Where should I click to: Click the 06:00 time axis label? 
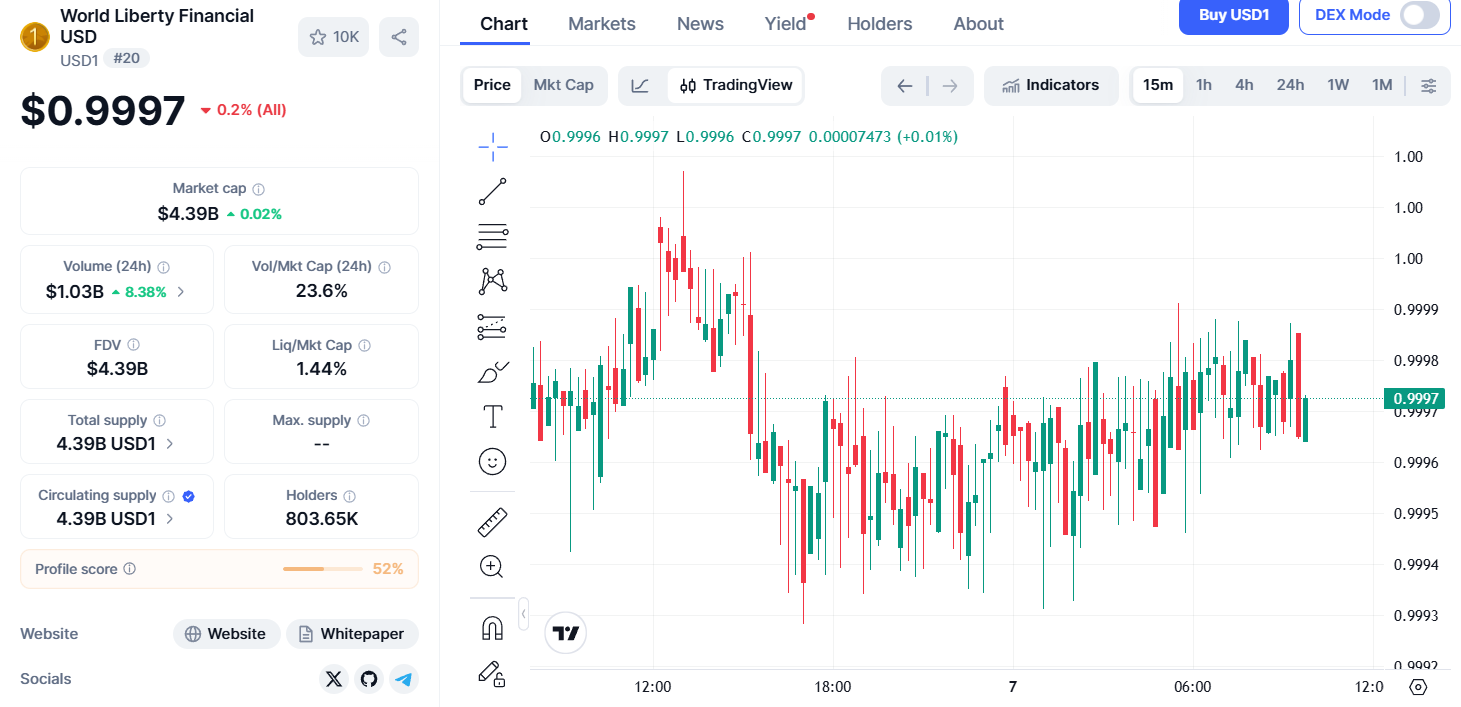1193,687
